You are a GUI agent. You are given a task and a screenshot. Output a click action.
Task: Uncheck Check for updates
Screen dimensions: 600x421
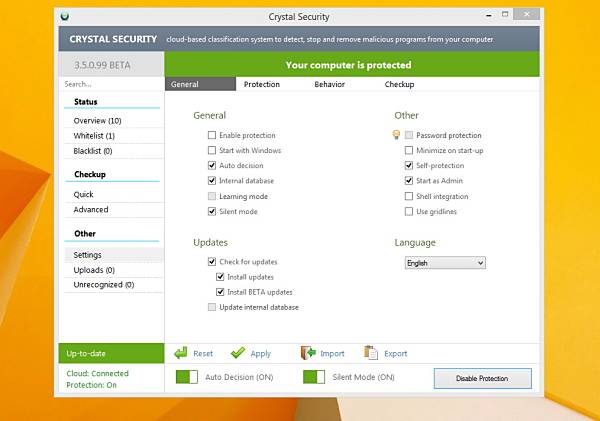[x=212, y=261]
